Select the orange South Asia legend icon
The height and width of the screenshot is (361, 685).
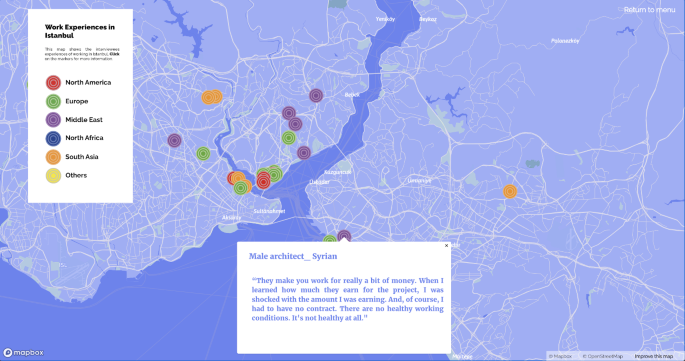click(x=53, y=157)
